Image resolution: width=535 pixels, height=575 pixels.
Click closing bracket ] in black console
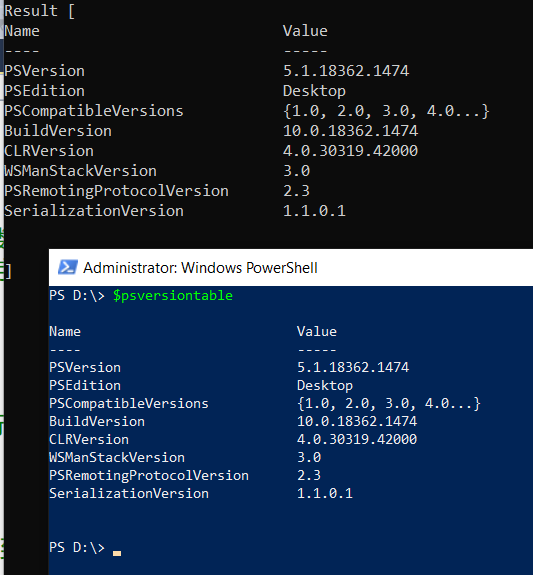(x=8, y=271)
